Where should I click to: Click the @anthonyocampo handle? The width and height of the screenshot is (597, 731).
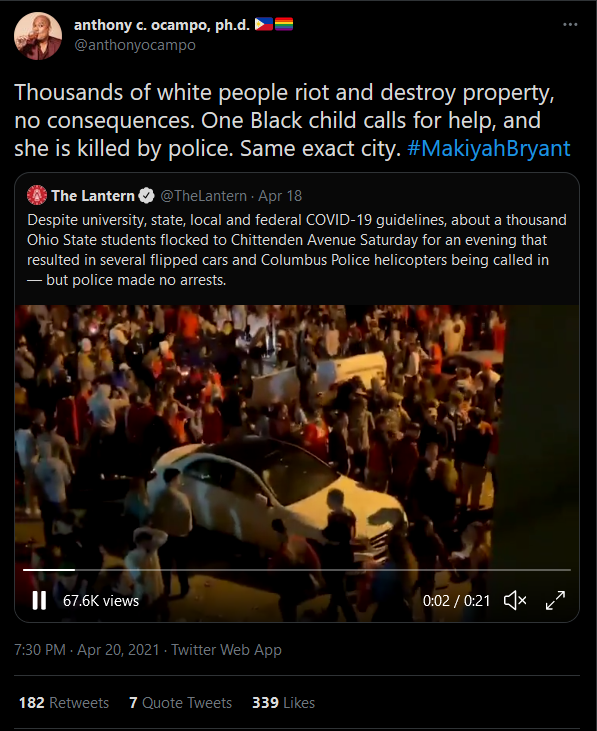click(135, 45)
